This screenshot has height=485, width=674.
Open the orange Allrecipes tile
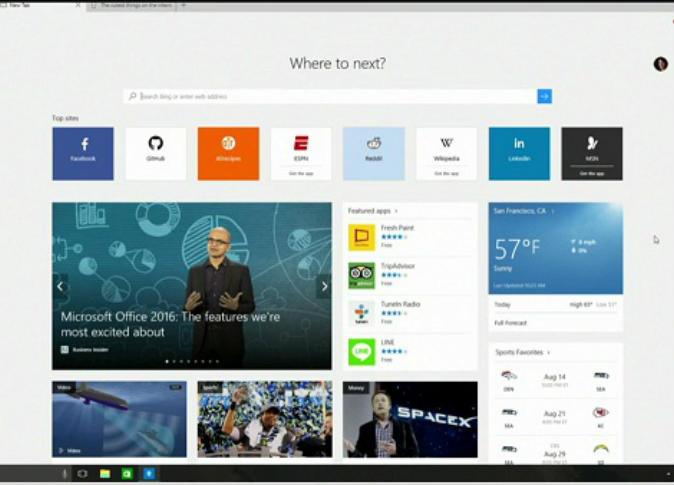point(228,153)
